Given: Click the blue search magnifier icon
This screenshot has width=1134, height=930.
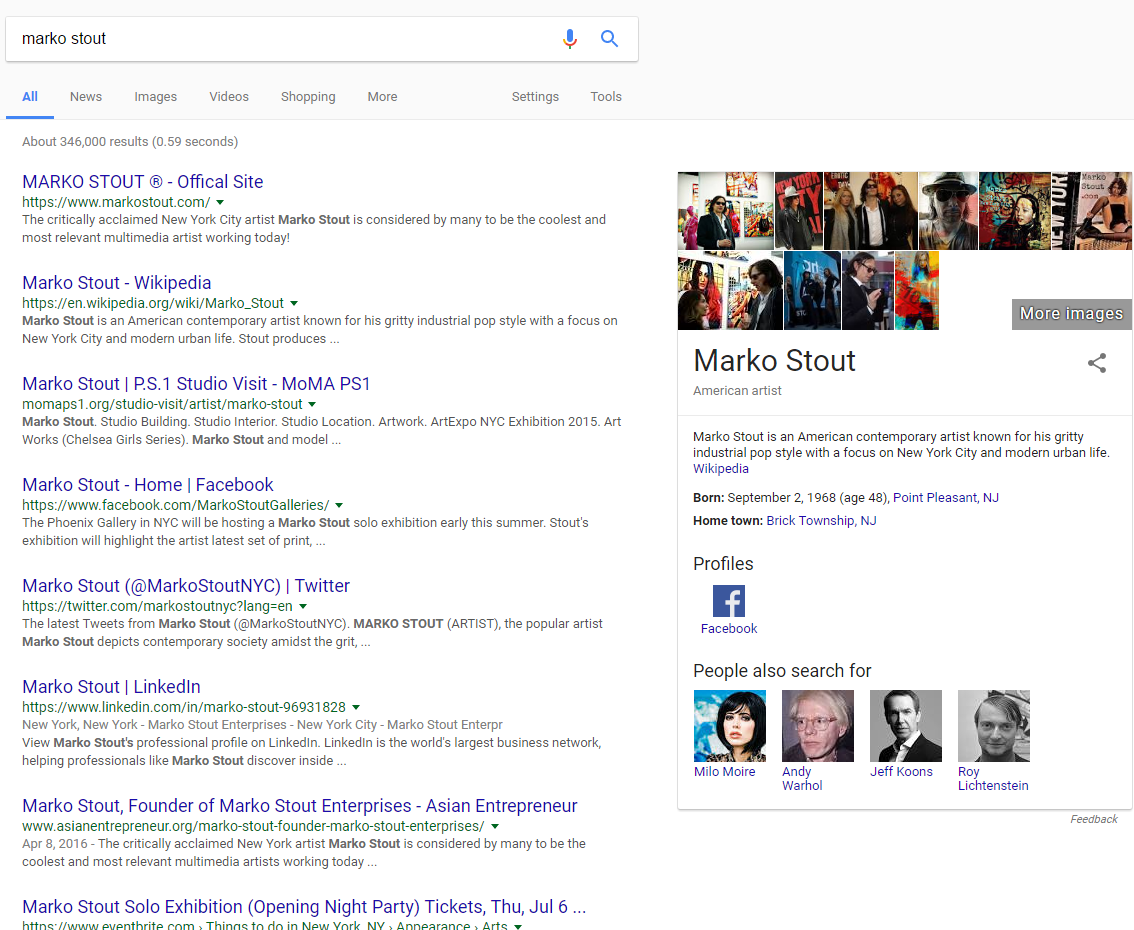Looking at the screenshot, I should pos(610,38).
